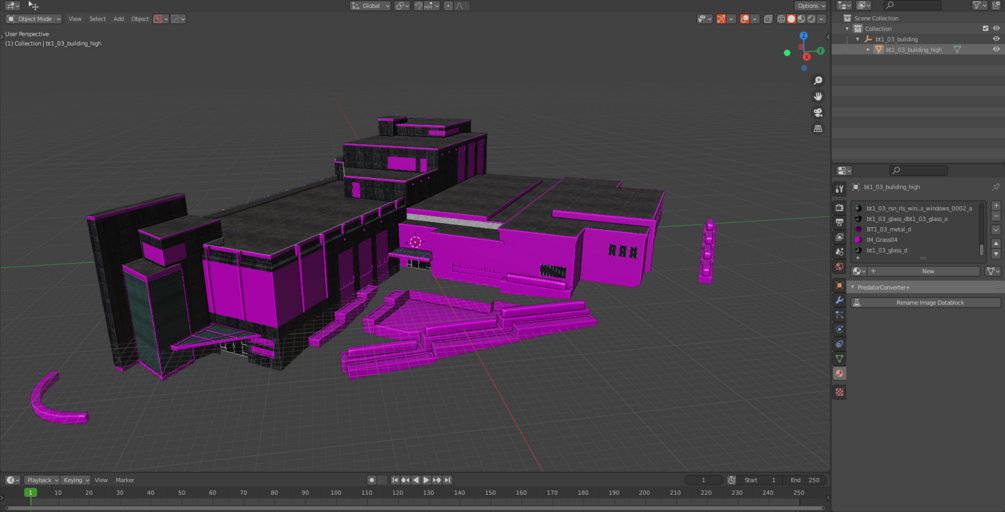This screenshot has height=512, width=1005.
Task: Open the Material properties tab icon
Action: 839,374
